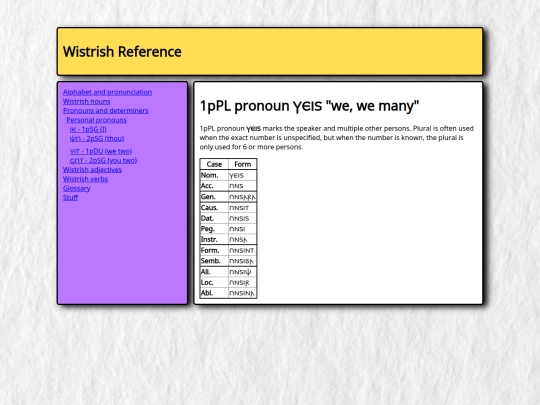Viewport: 540px width, 405px height.
Task: Select the Dat. table cell
Action: 214,218
